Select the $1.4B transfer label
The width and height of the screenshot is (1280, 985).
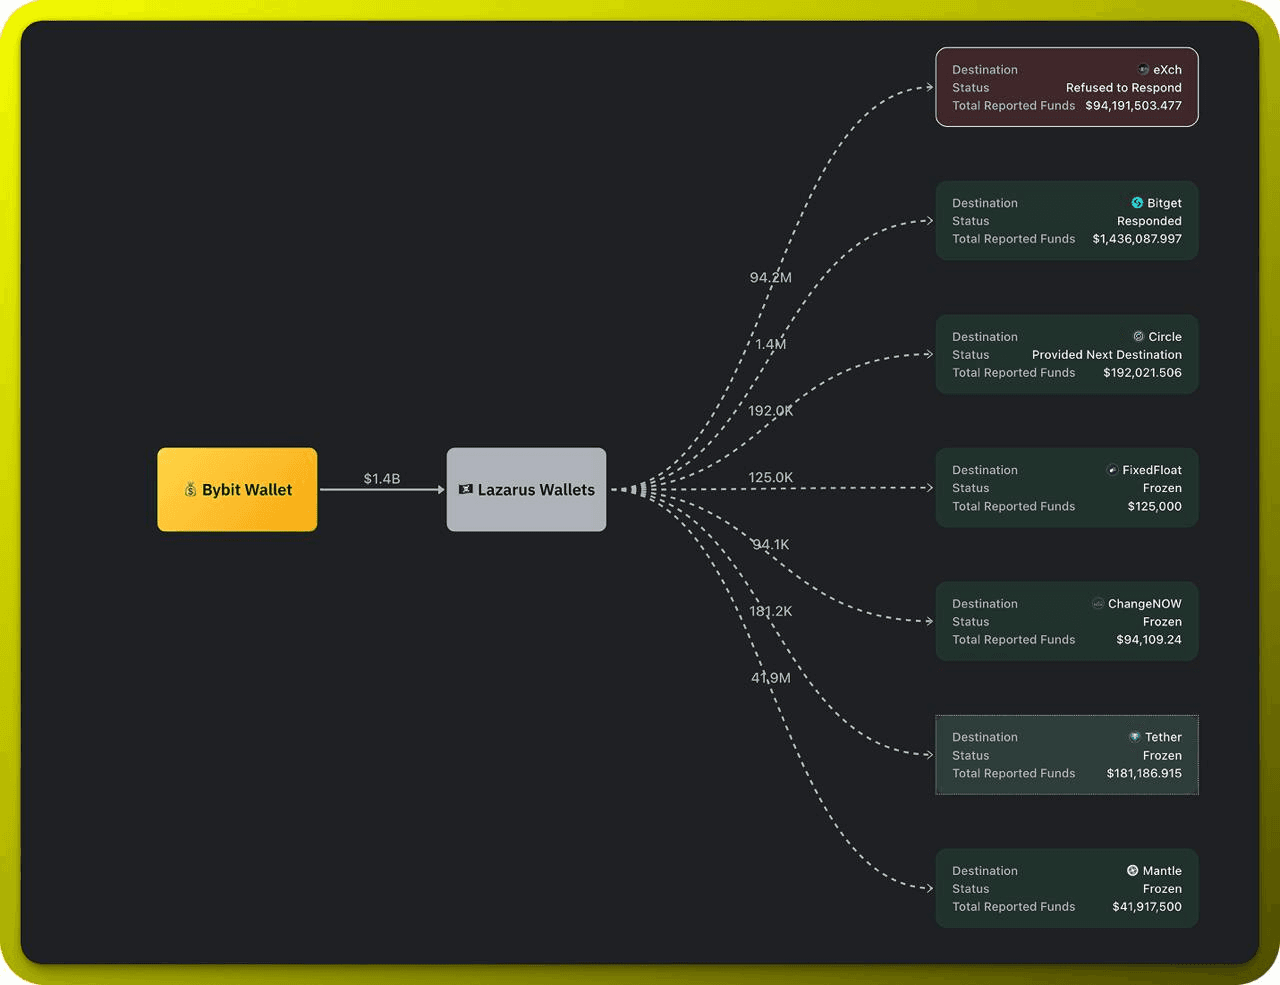coord(382,479)
